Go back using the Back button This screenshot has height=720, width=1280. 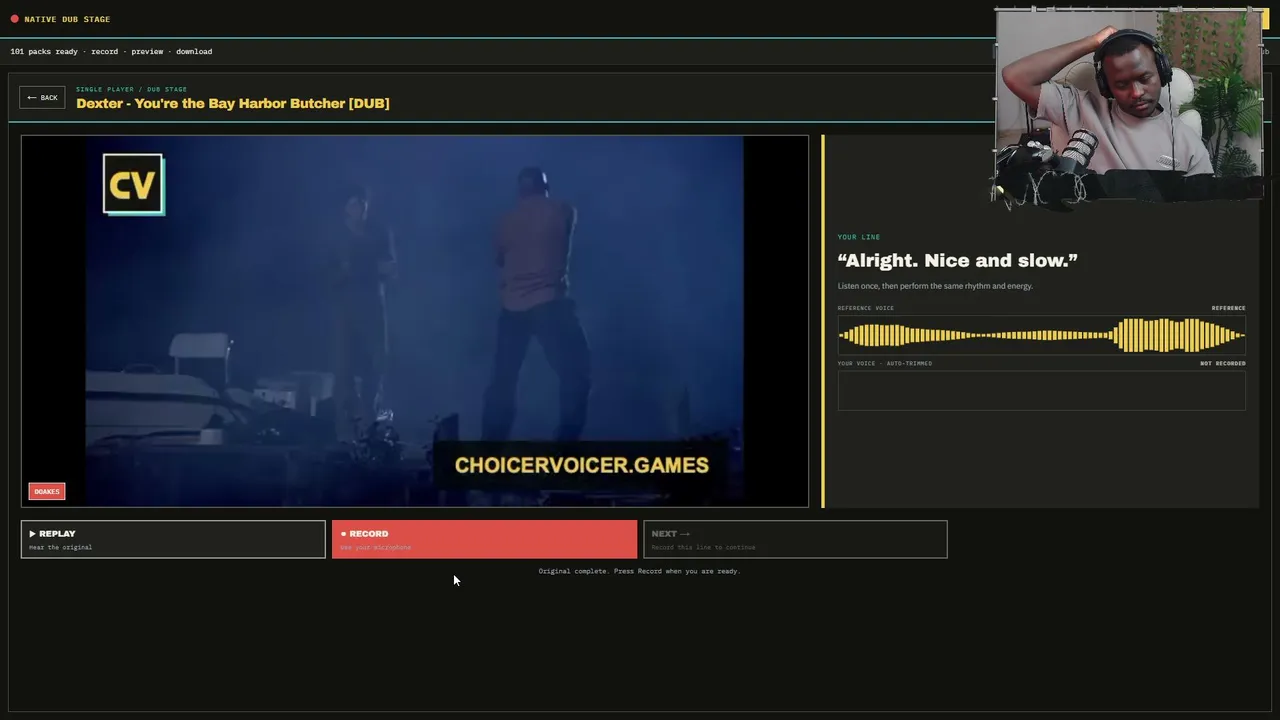pyautogui.click(x=42, y=97)
